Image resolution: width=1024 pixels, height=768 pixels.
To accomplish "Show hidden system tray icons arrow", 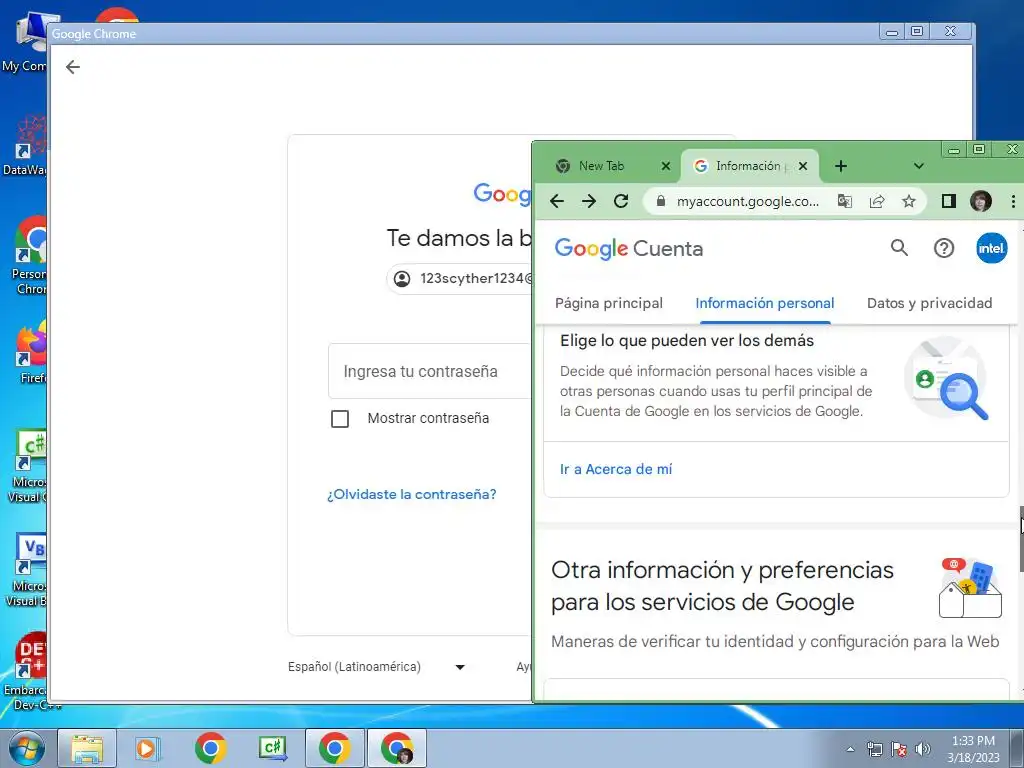I will (x=850, y=749).
